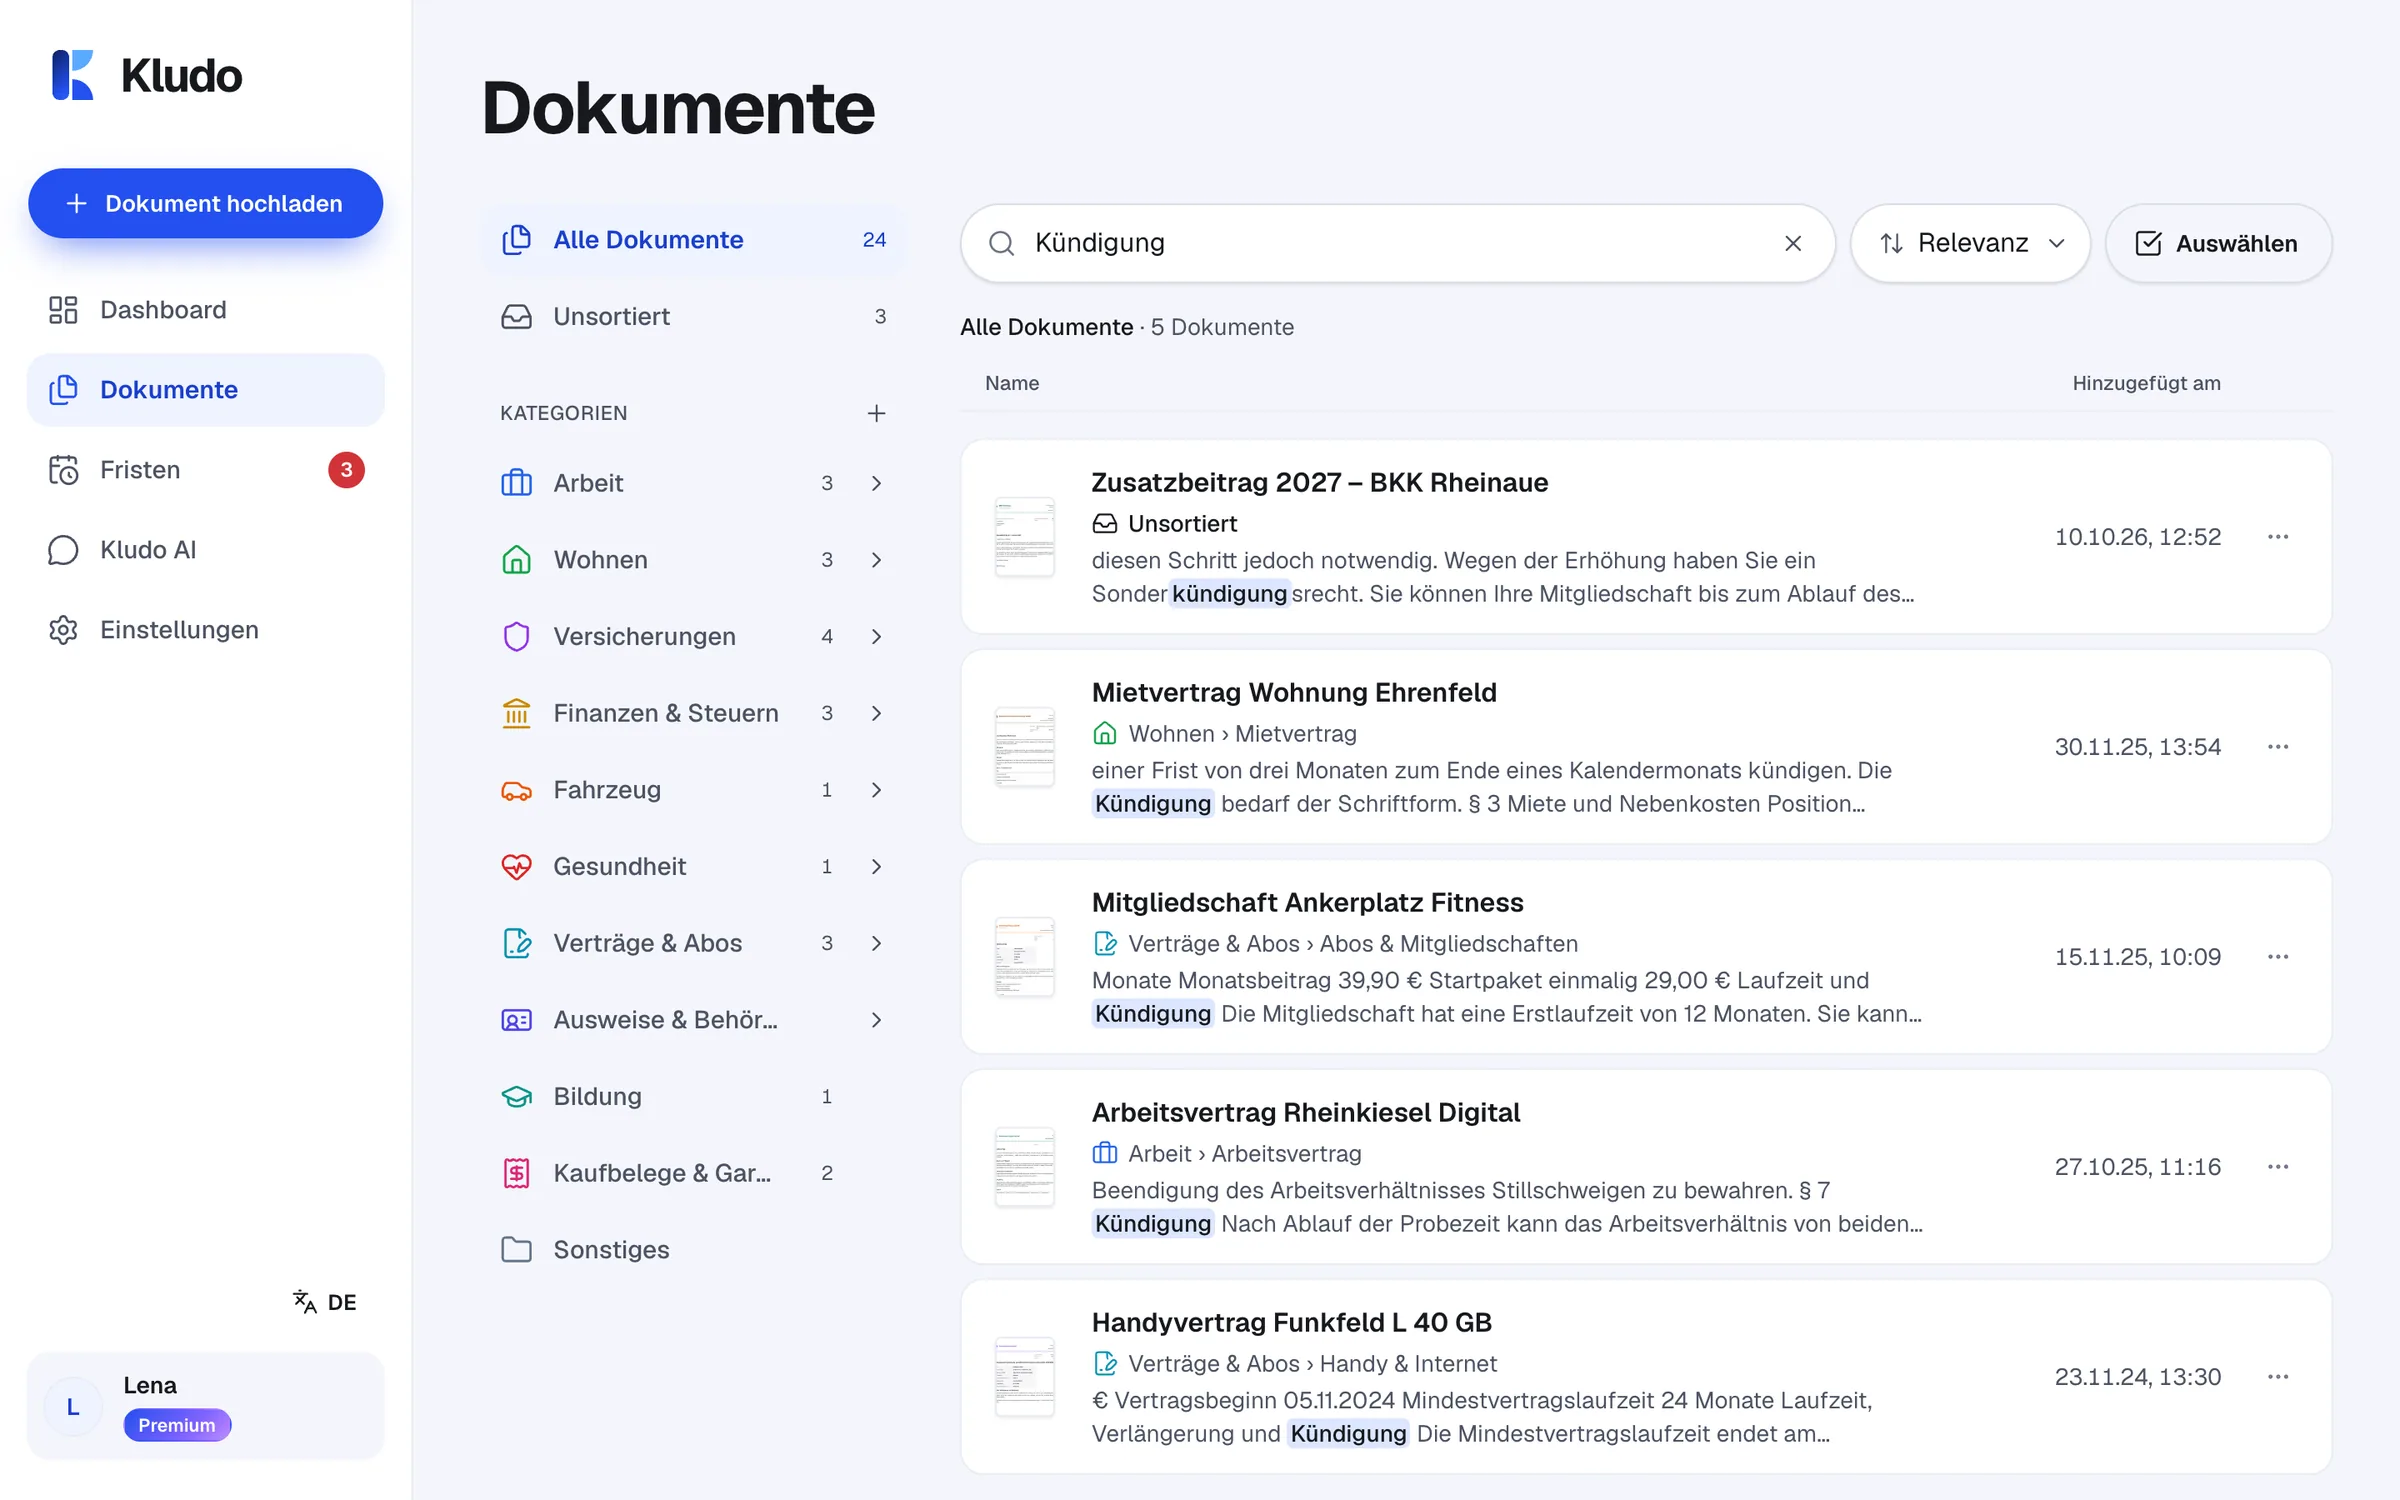
Task: Open the Relevanz sort dropdown
Action: 1970,243
